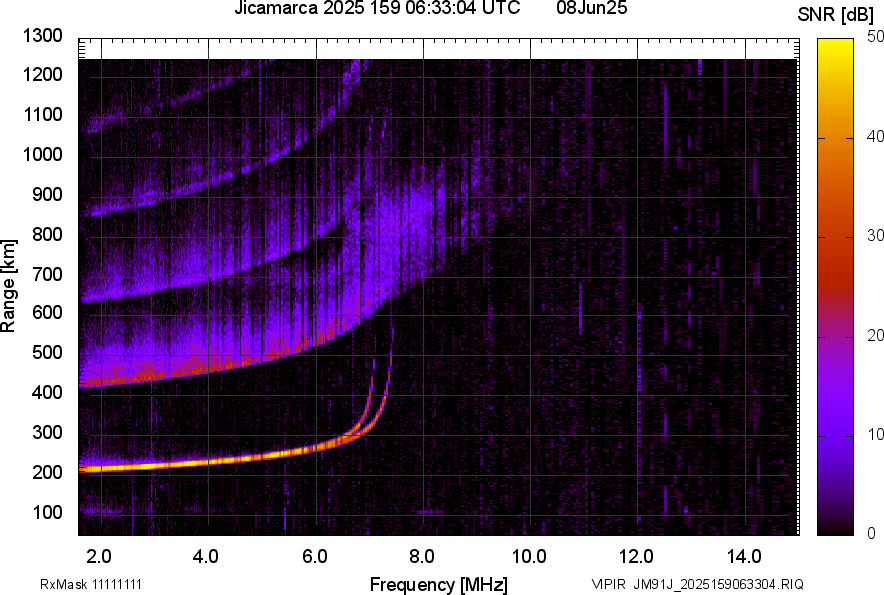
Task: Click the range axis tick 400
Action: [47, 392]
